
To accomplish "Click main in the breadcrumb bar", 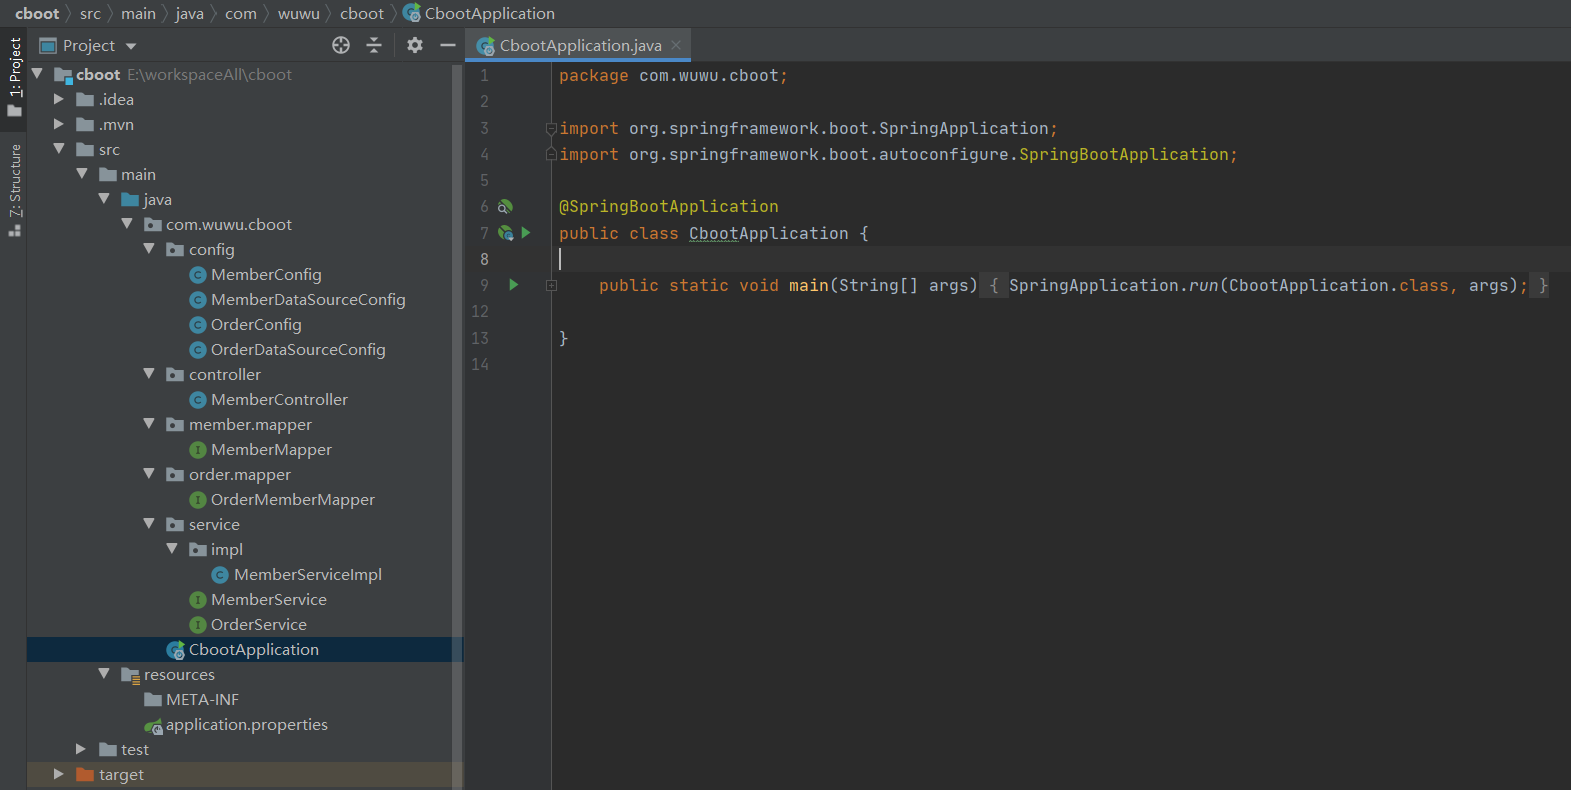I will click(x=138, y=13).
